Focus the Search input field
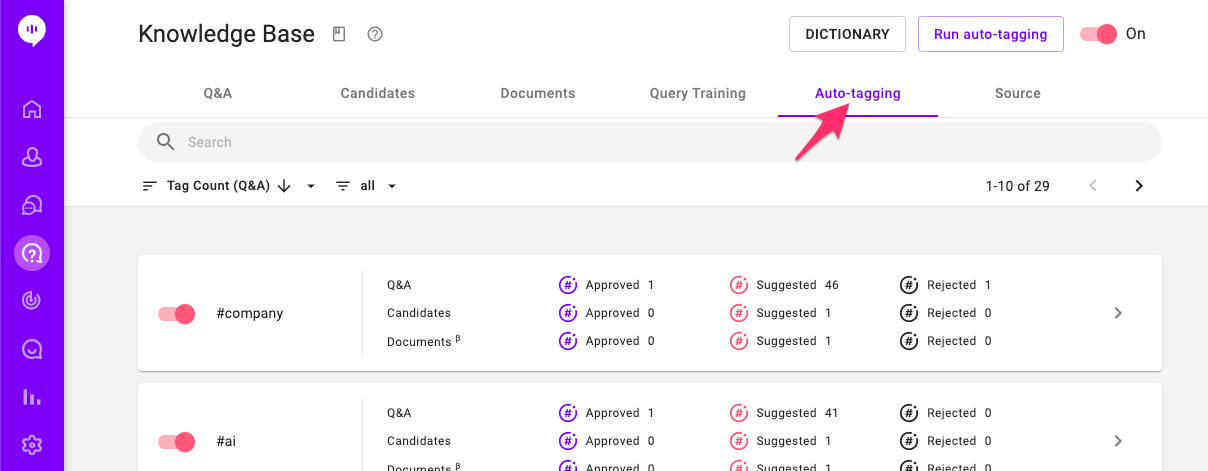This screenshot has width=1208, height=471. point(650,142)
